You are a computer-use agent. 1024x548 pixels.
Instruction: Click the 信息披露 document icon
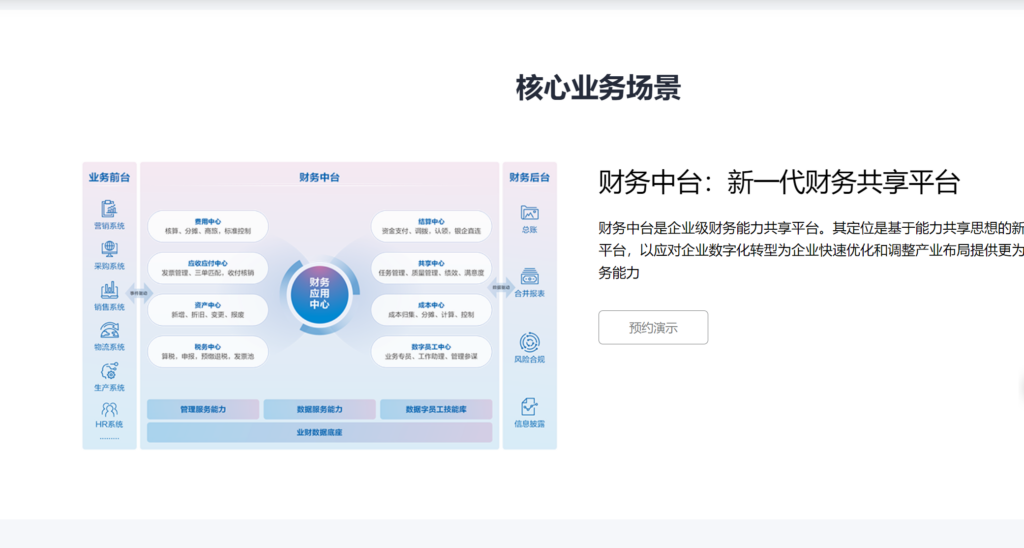click(x=529, y=407)
